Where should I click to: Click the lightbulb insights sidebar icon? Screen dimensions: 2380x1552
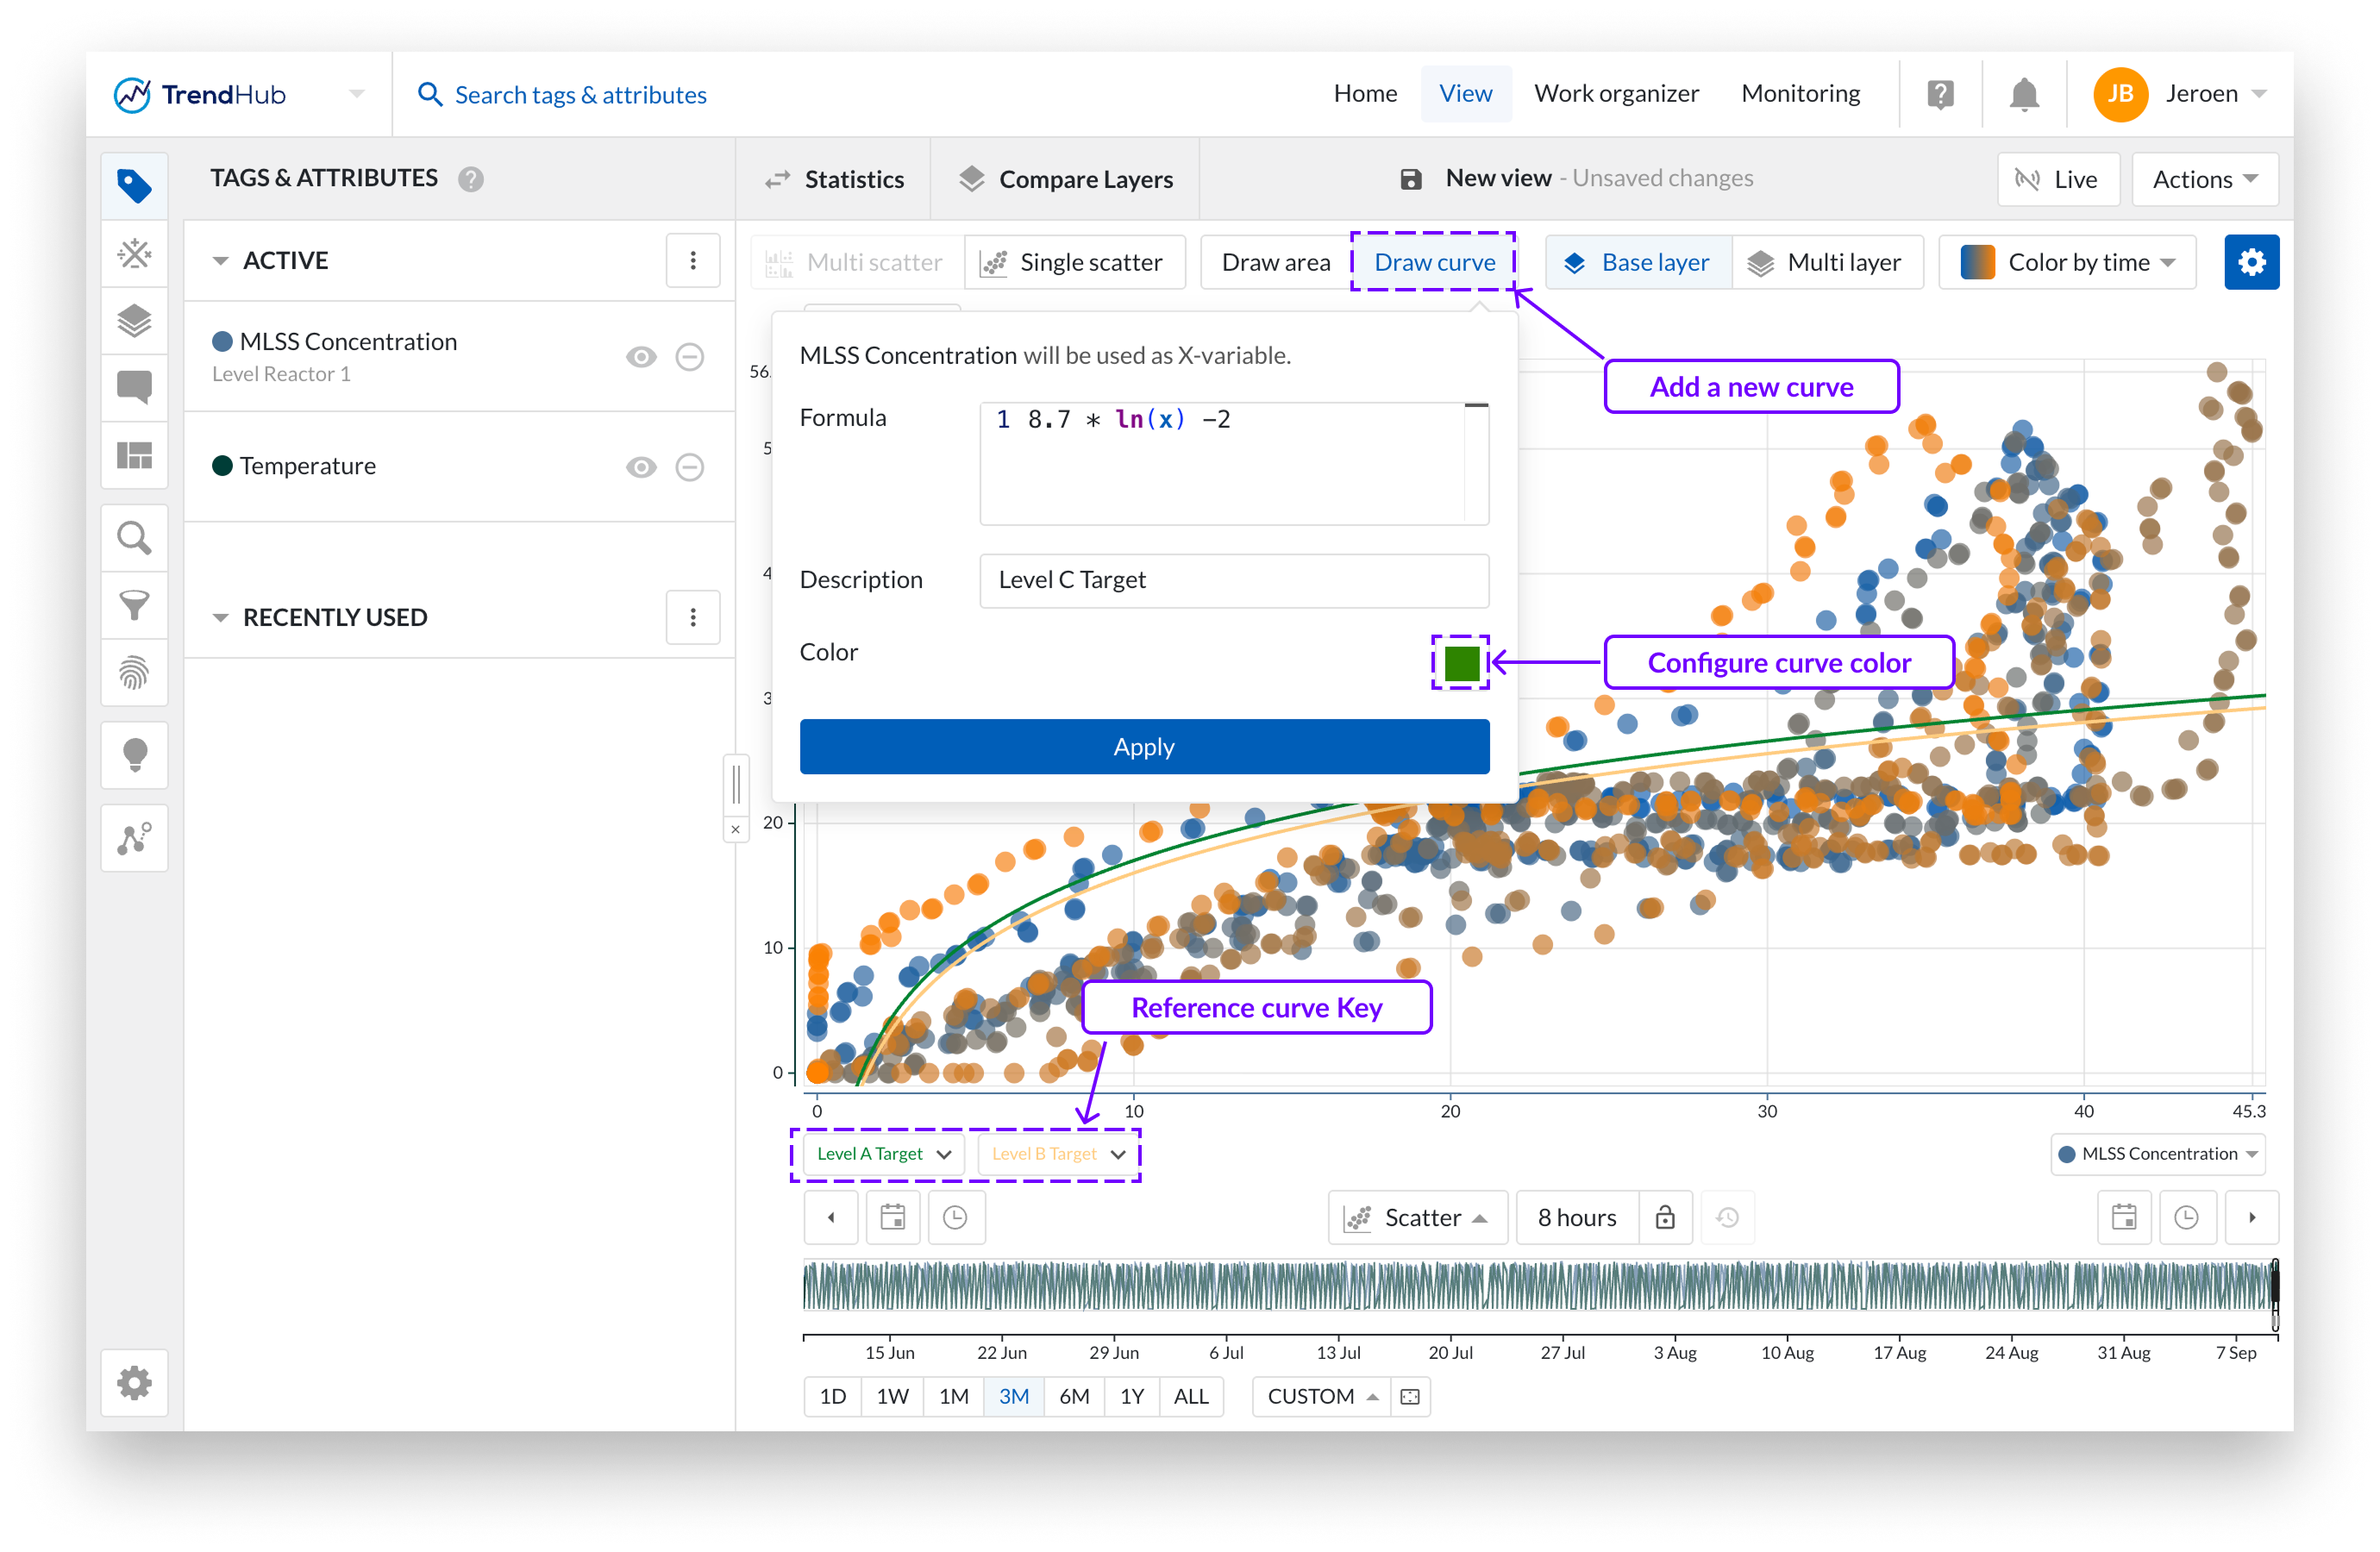[x=134, y=754]
